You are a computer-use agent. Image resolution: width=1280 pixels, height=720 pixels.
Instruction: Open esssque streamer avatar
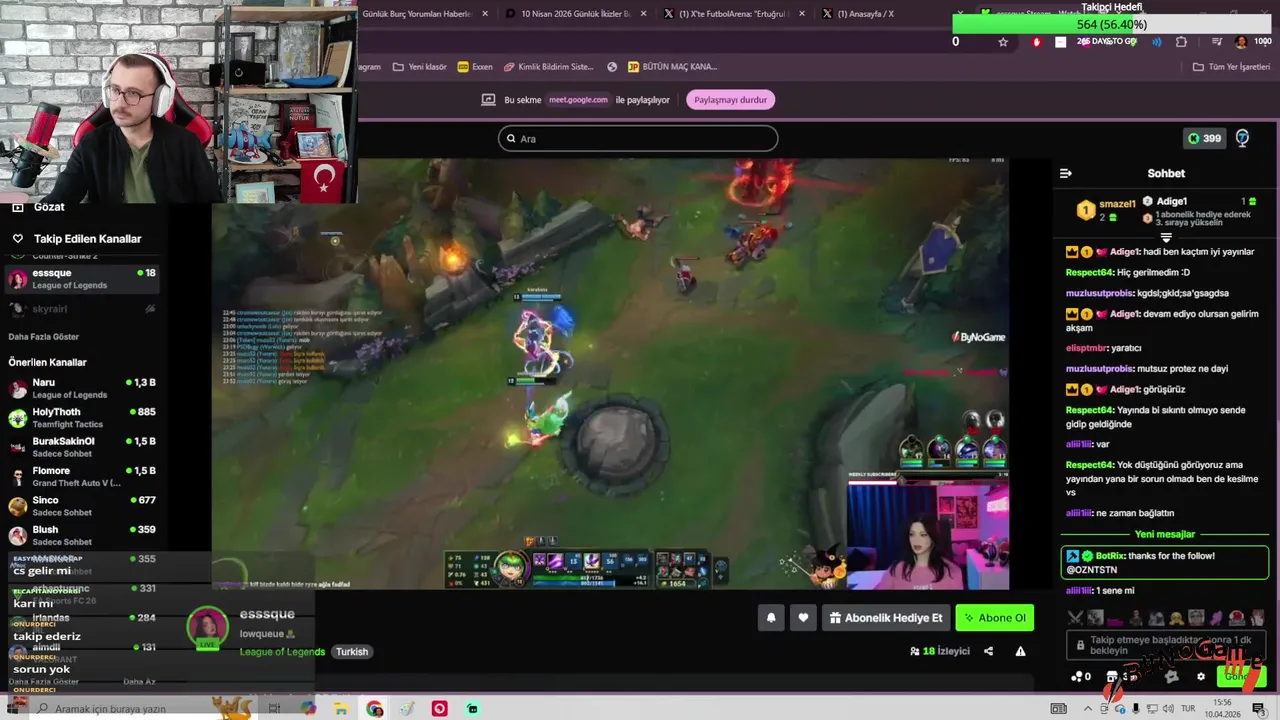[x=208, y=627]
